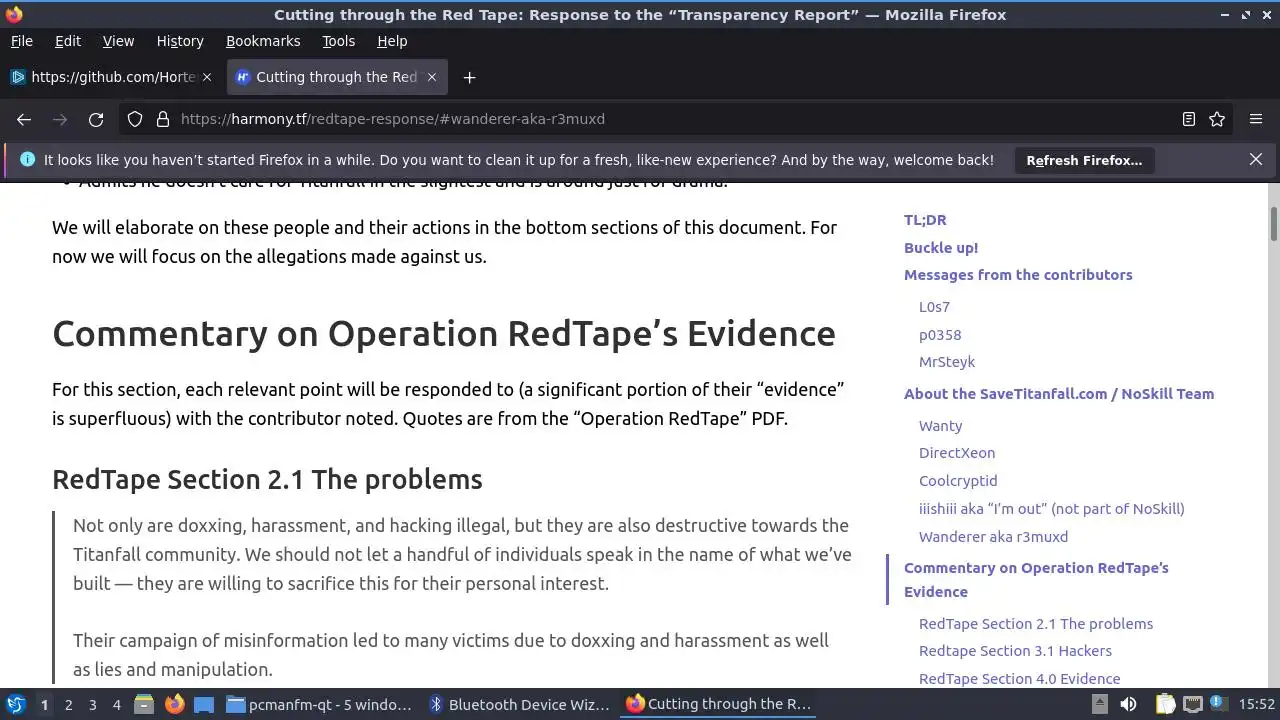The width and height of the screenshot is (1280, 720).
Task: Jump to TL;DR in table of contents
Action: pos(925,220)
